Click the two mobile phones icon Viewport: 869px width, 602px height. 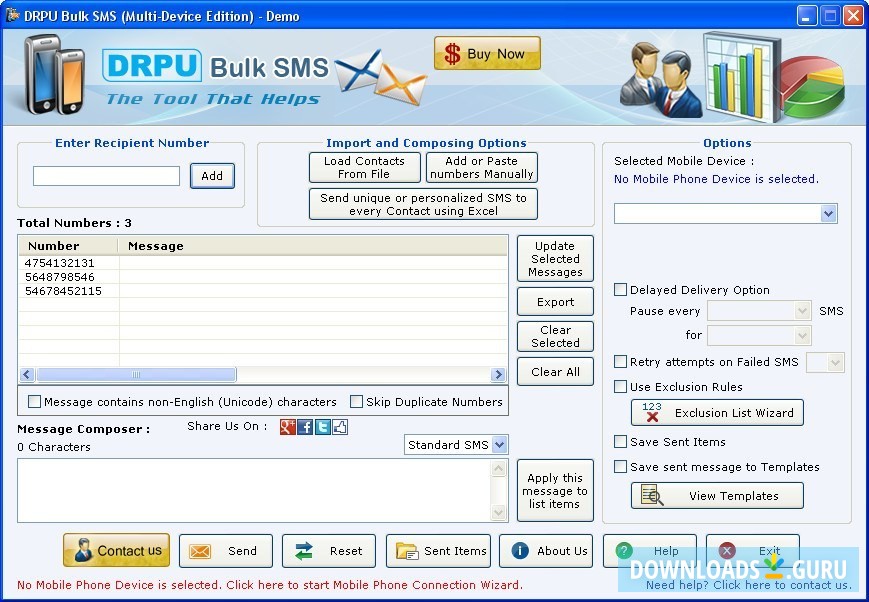click(54, 74)
